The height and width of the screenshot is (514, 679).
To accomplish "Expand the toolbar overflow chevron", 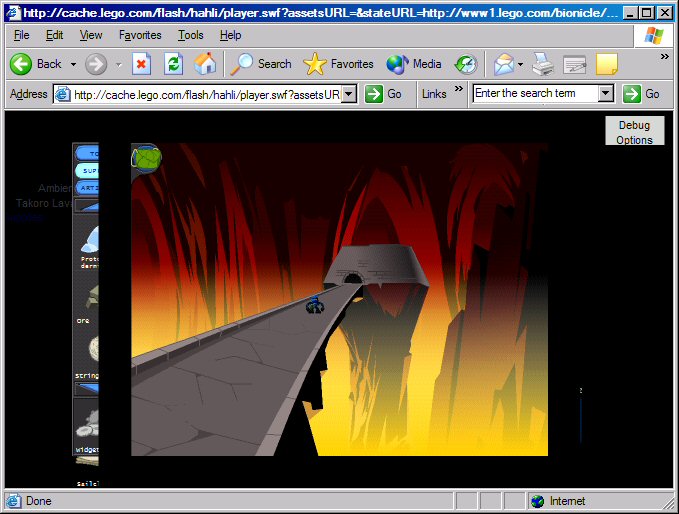I will click(664, 56).
